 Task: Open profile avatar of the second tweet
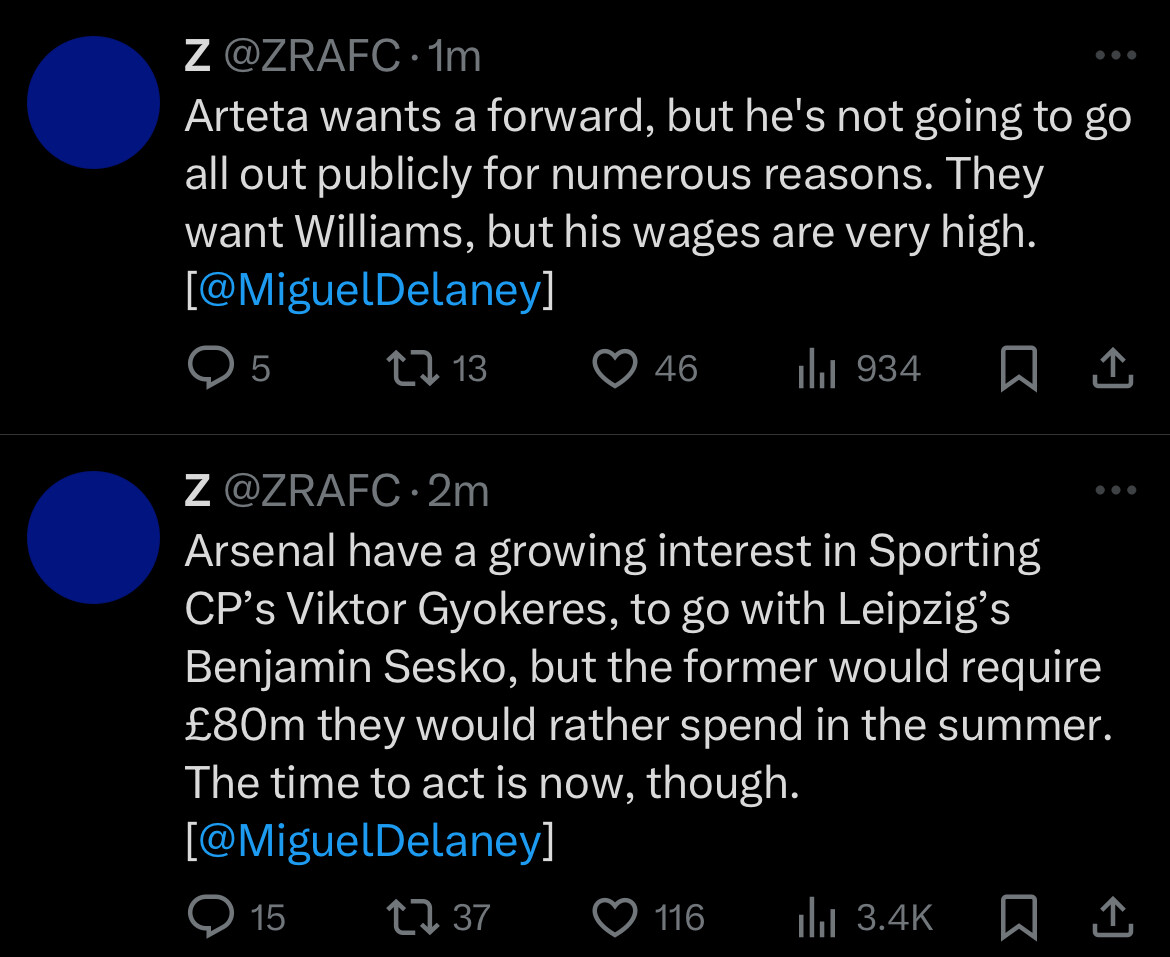pos(93,537)
